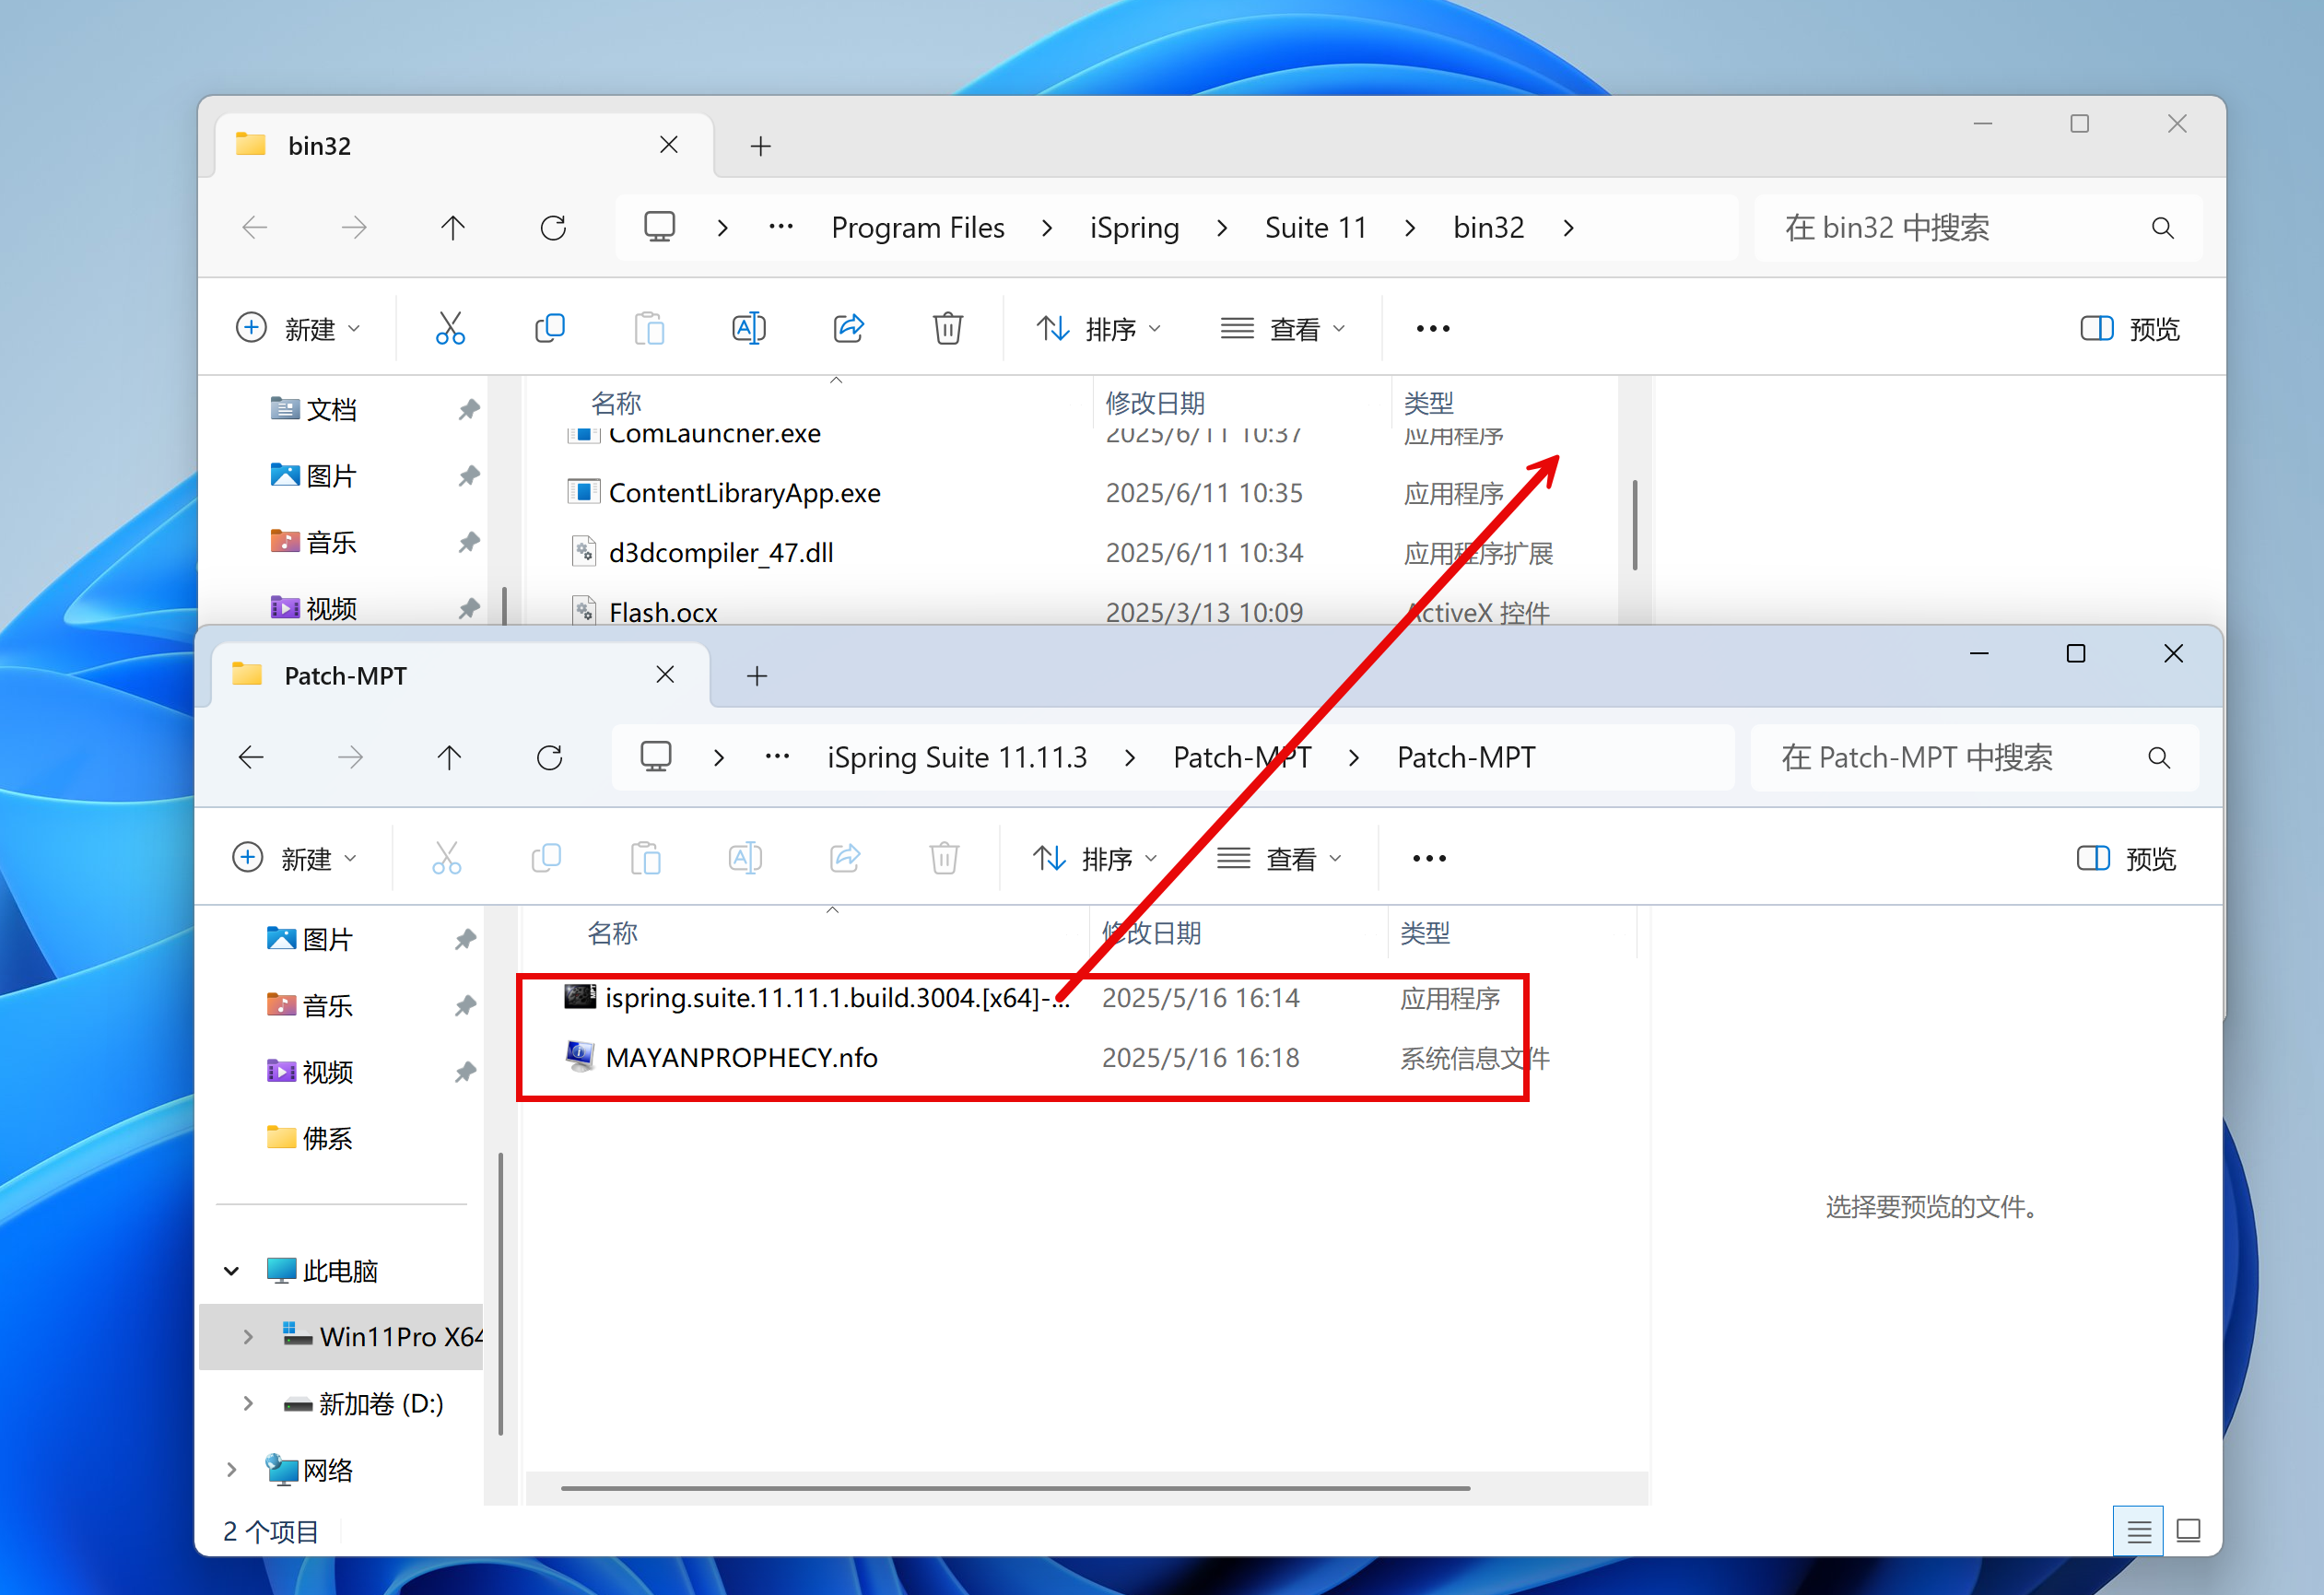This screenshot has width=2324, height=1595.
Task: Click Program Files in the breadcrumb path
Action: coord(917,228)
